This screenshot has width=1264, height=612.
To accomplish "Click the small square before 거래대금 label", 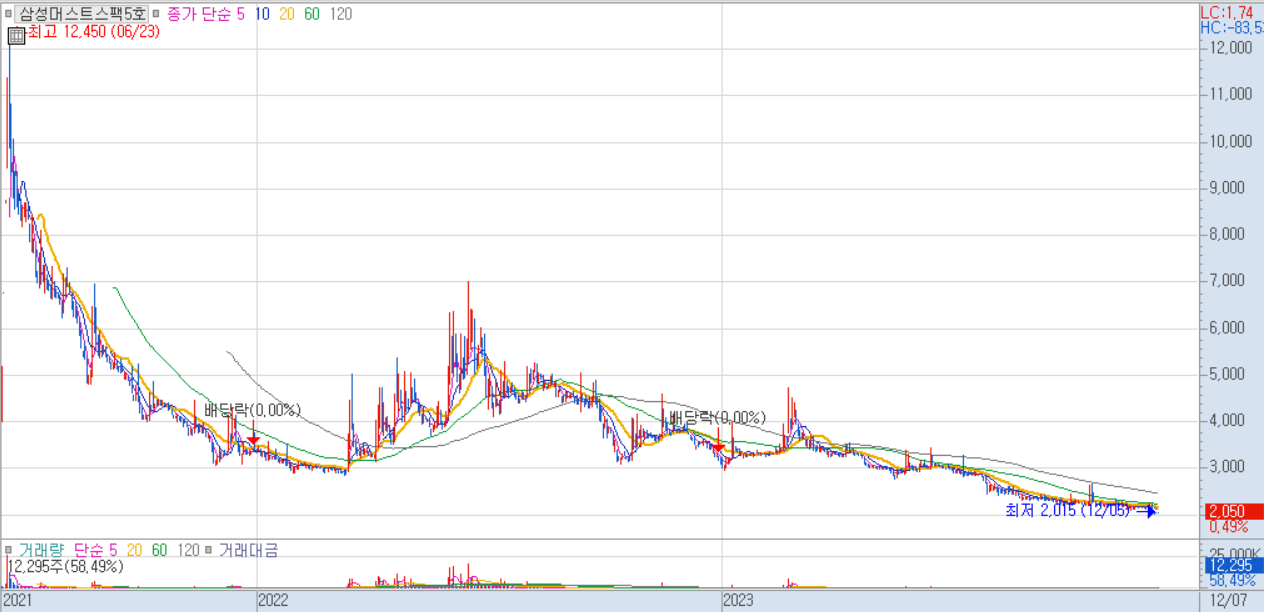I will point(210,550).
